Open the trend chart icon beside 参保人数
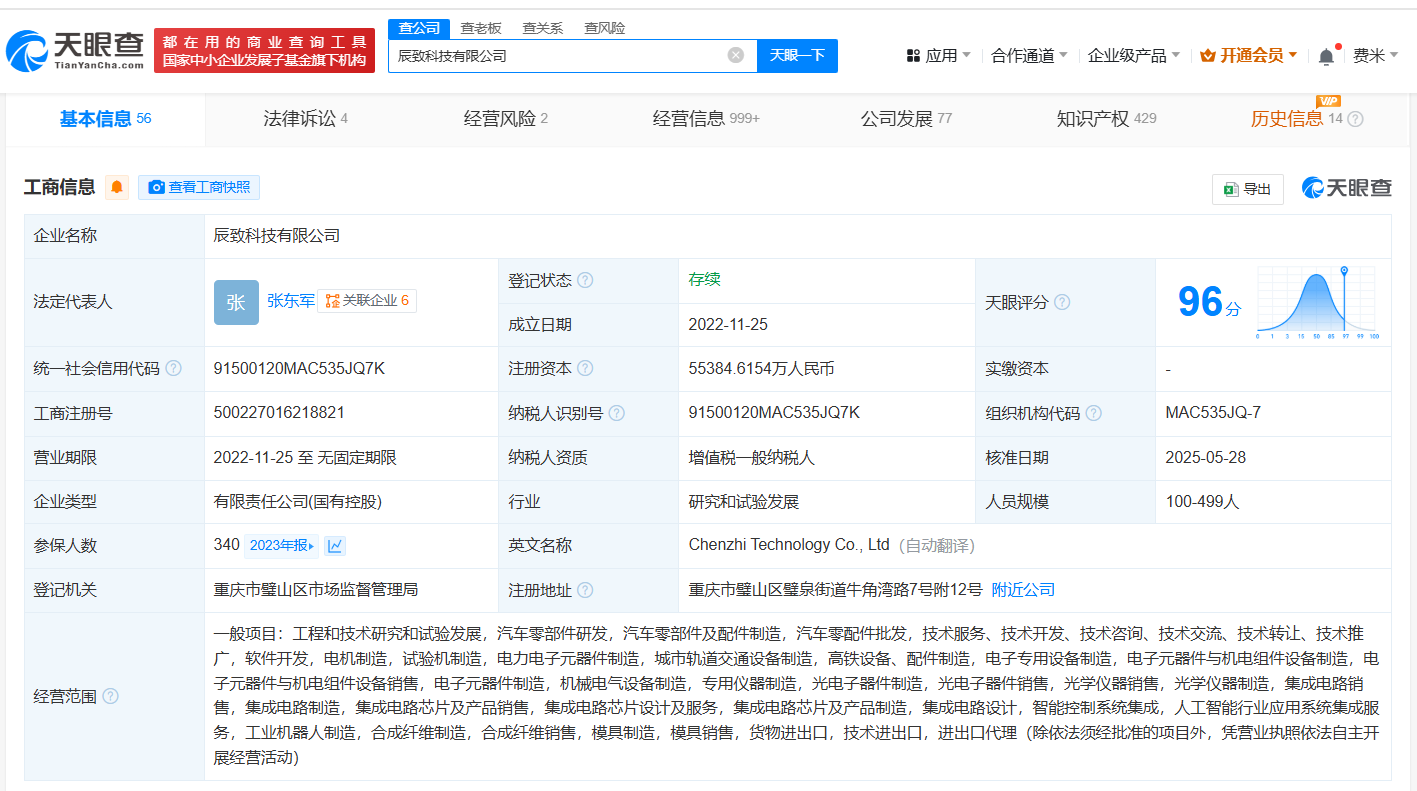 point(335,546)
